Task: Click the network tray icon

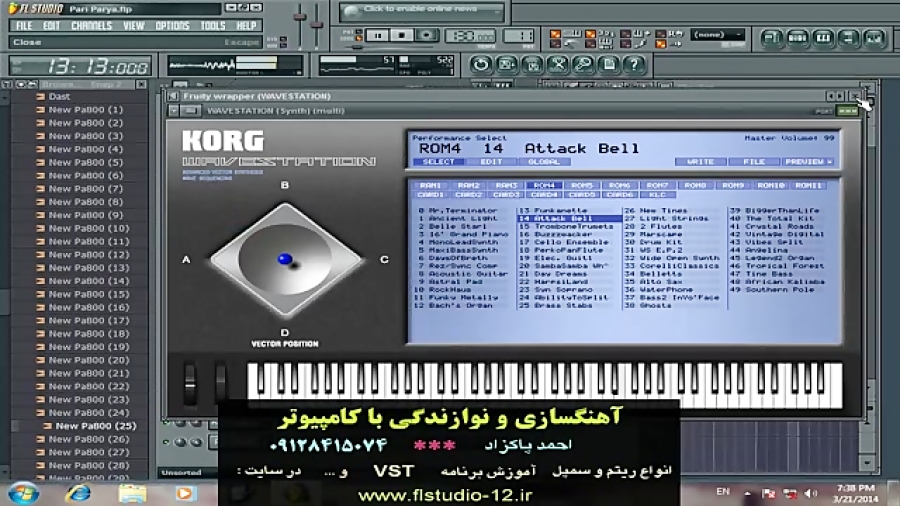Action: [790, 493]
